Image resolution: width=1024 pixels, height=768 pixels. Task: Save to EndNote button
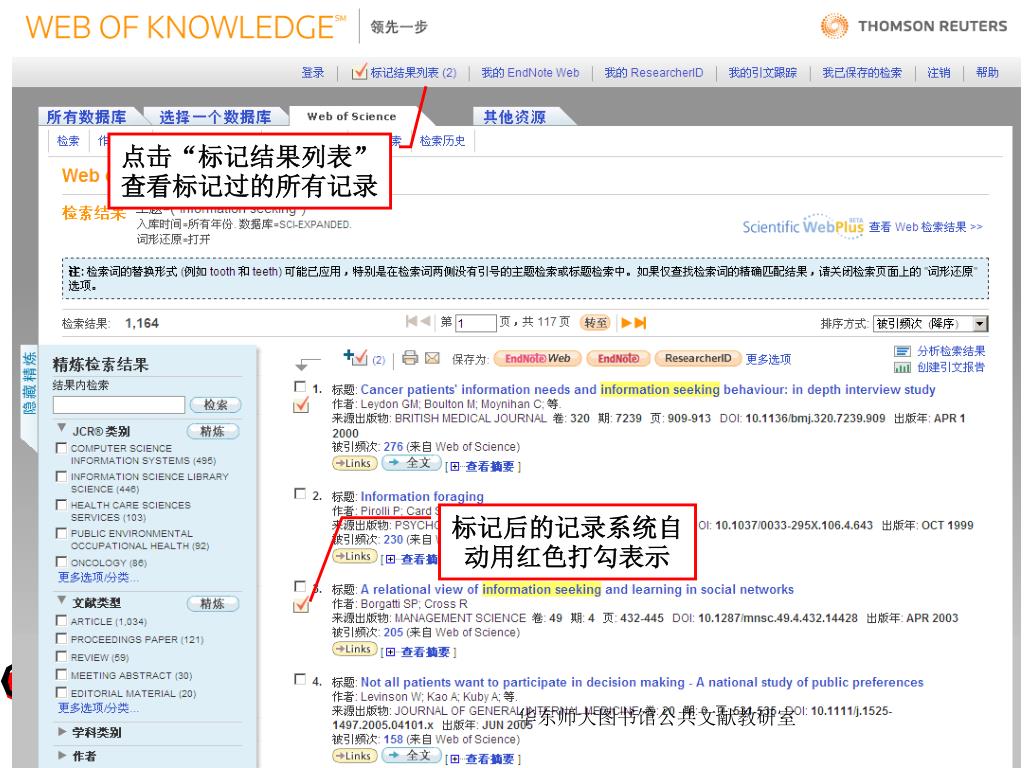click(x=618, y=359)
